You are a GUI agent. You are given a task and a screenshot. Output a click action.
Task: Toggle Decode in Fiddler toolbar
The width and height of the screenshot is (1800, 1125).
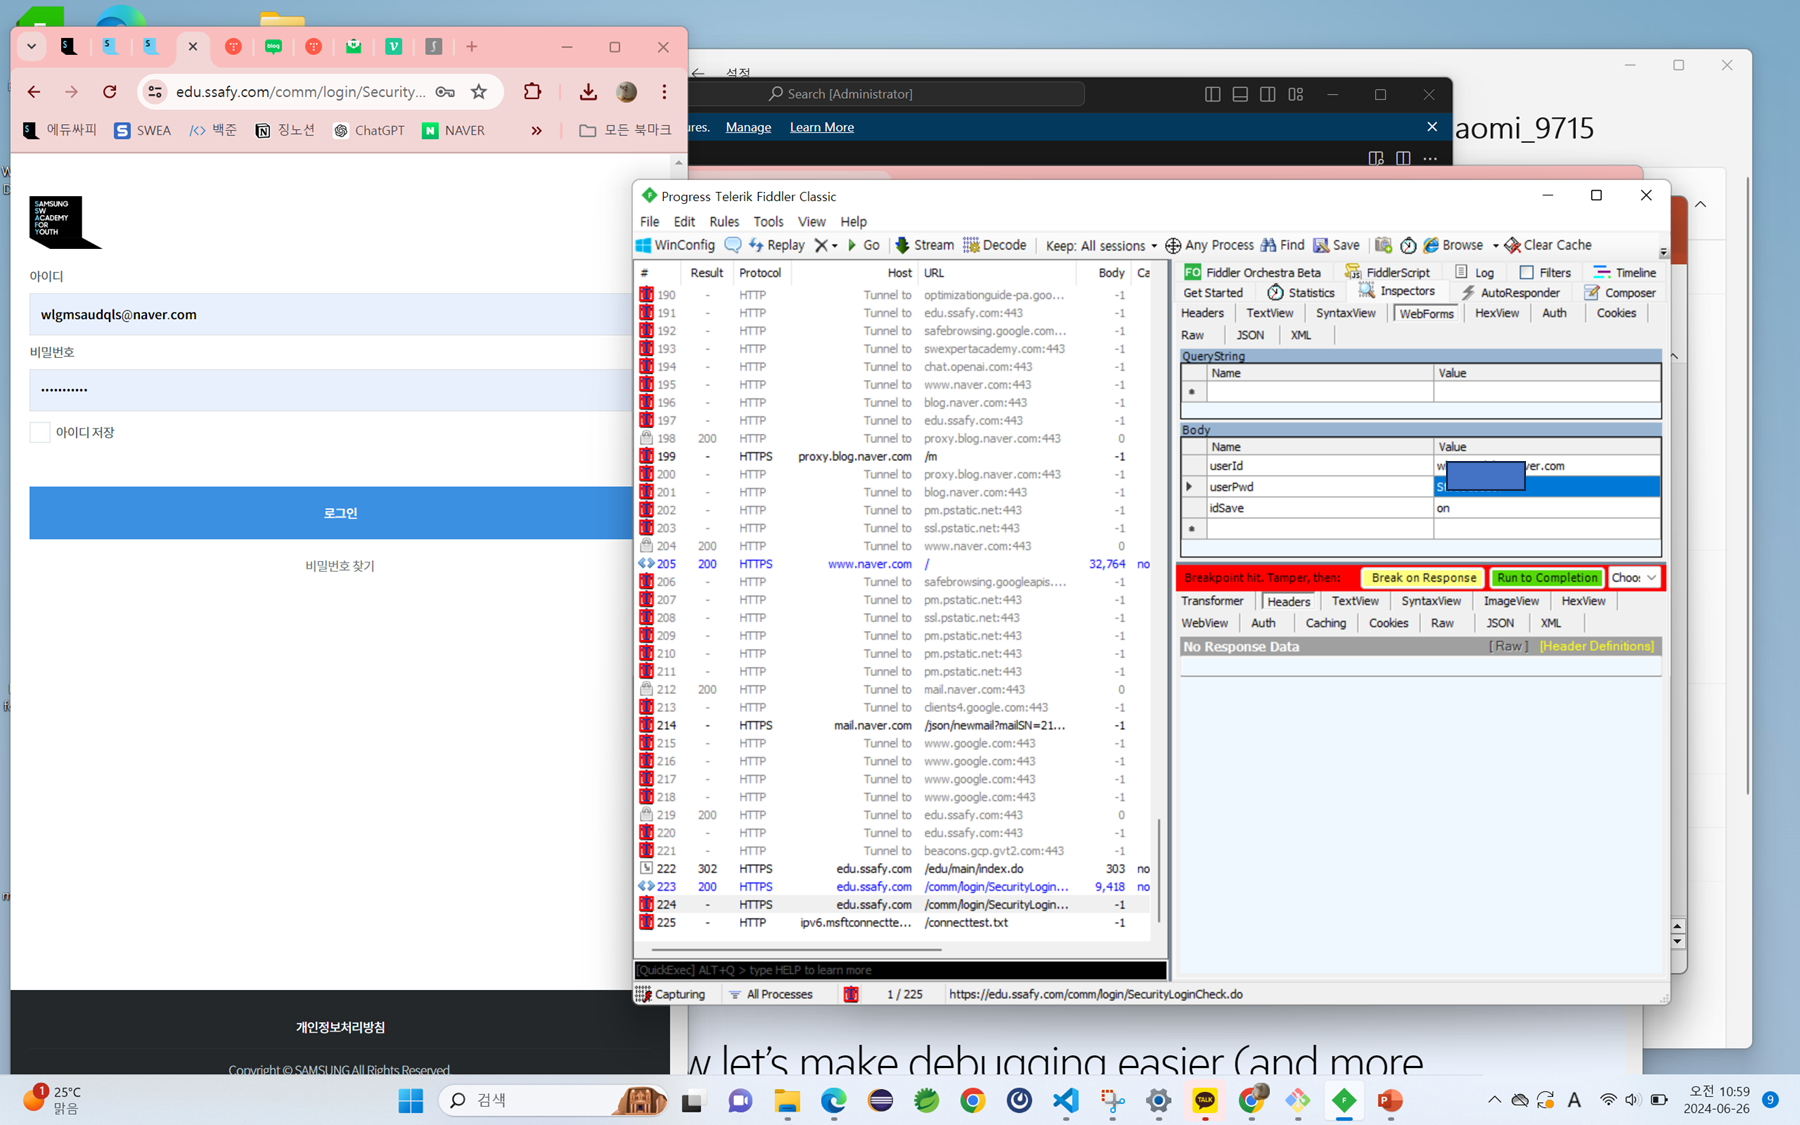point(995,245)
